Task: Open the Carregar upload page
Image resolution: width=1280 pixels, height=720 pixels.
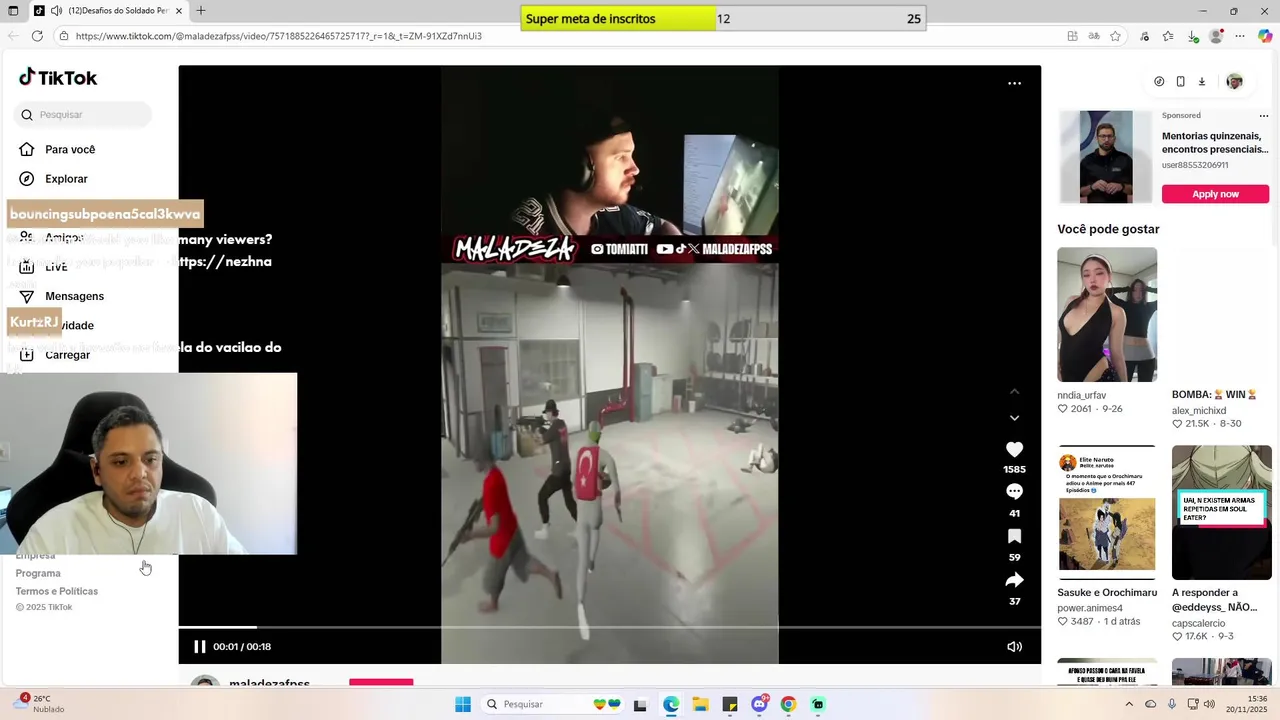Action: click(x=54, y=355)
